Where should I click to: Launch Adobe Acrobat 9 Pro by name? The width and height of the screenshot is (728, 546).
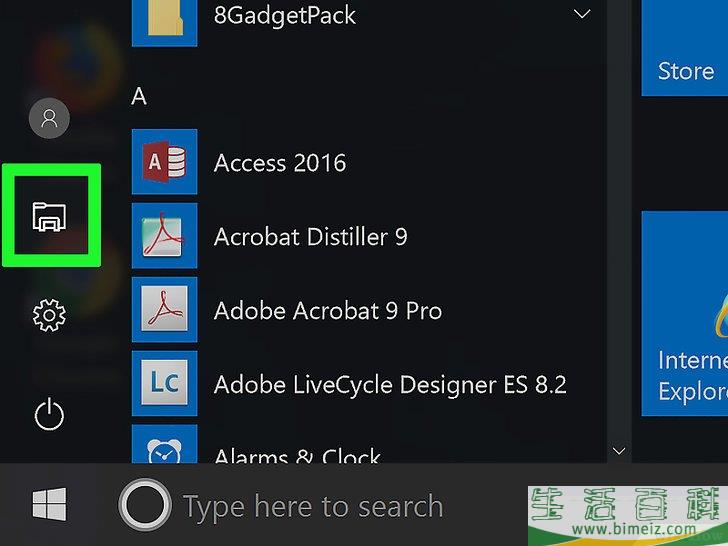click(328, 311)
